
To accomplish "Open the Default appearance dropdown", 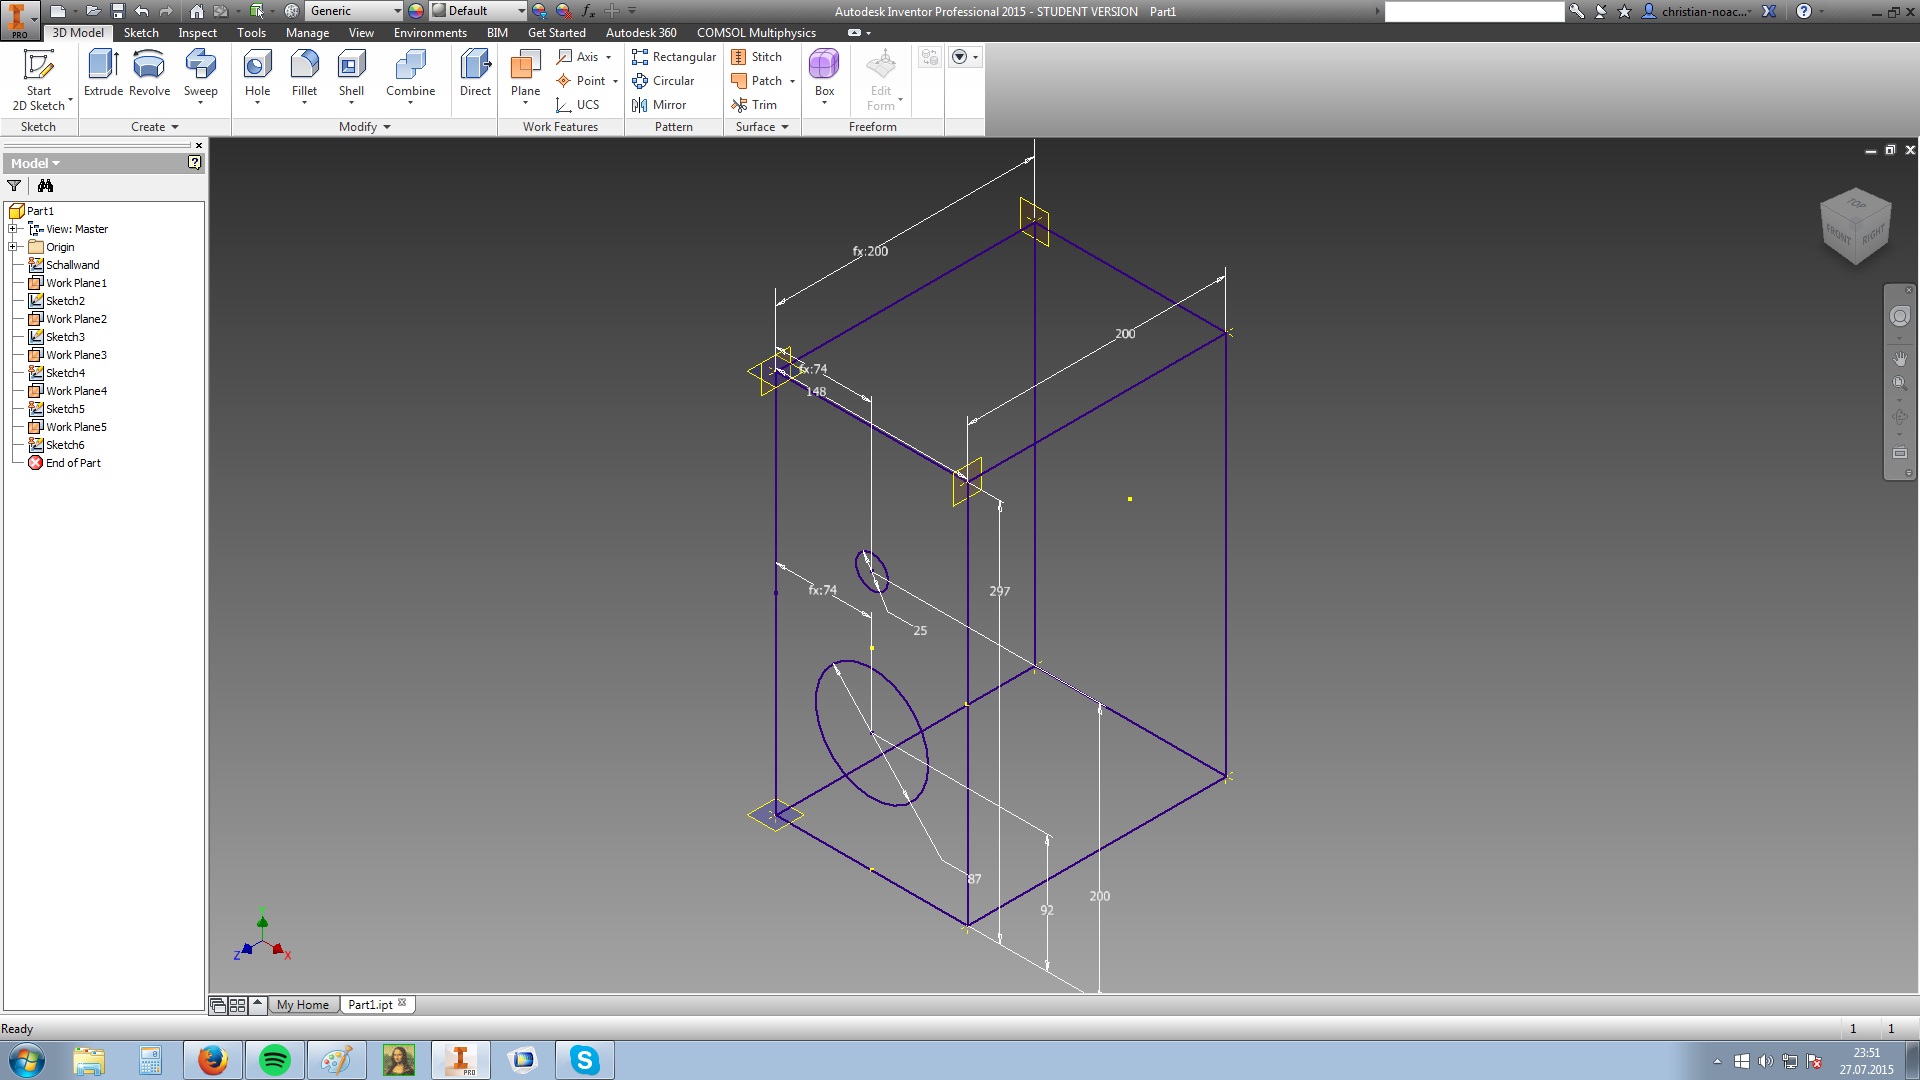I will (x=520, y=11).
